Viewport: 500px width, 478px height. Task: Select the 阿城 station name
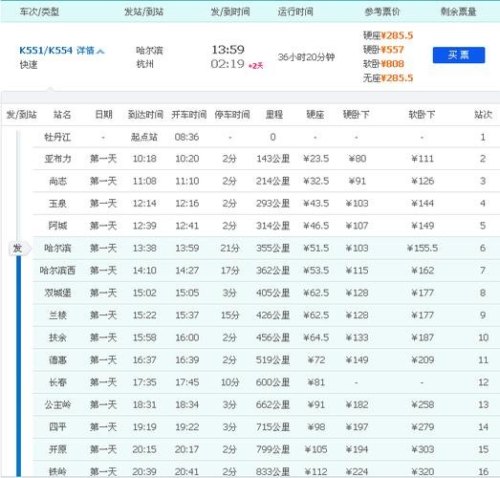[58, 226]
